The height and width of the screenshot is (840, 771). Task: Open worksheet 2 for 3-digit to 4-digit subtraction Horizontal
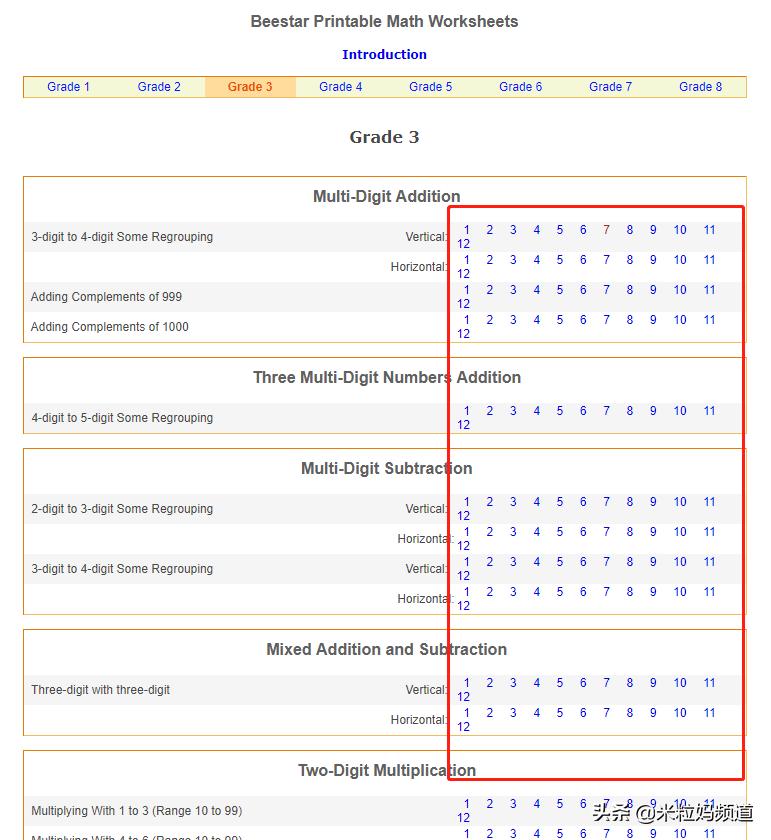coord(490,592)
